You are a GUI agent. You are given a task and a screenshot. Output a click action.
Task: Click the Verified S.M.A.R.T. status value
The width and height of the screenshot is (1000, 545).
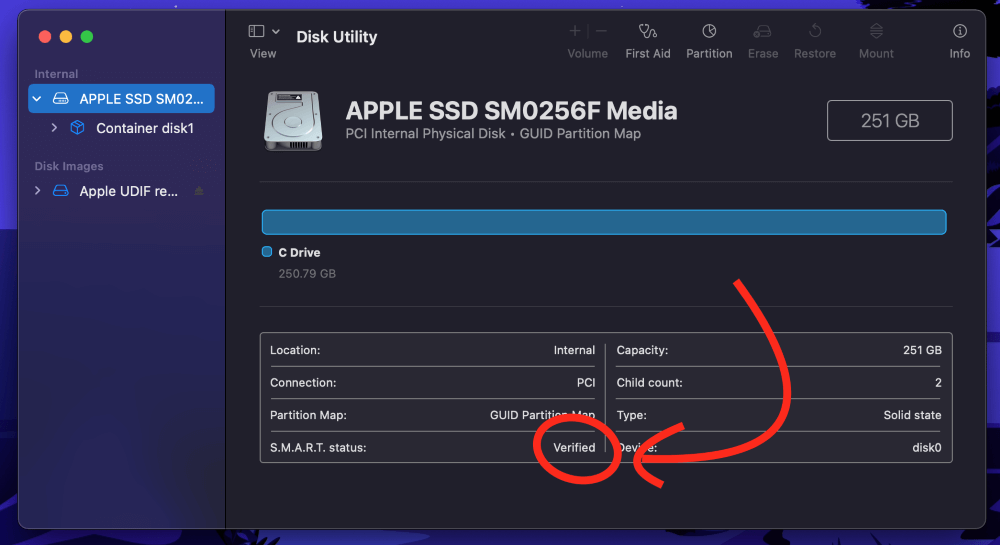click(574, 447)
